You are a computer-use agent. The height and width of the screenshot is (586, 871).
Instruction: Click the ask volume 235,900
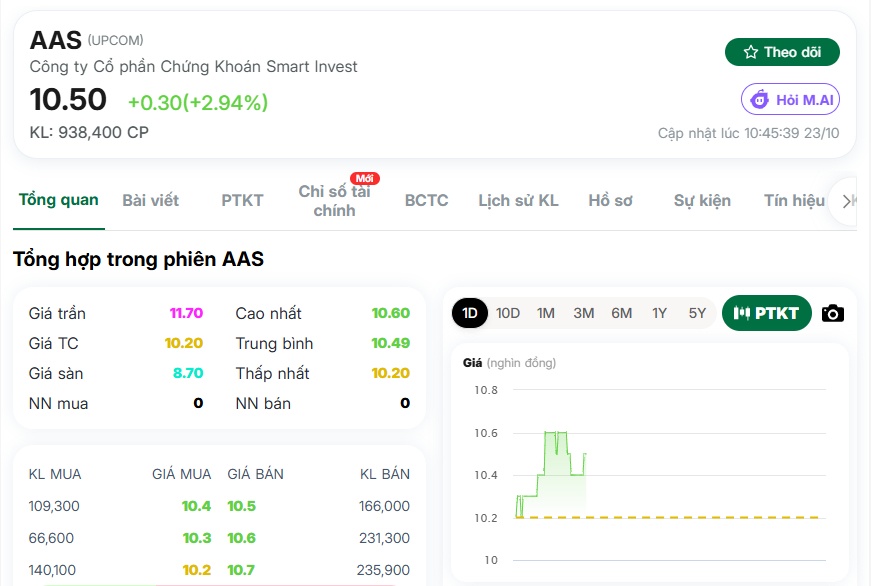pos(383,570)
